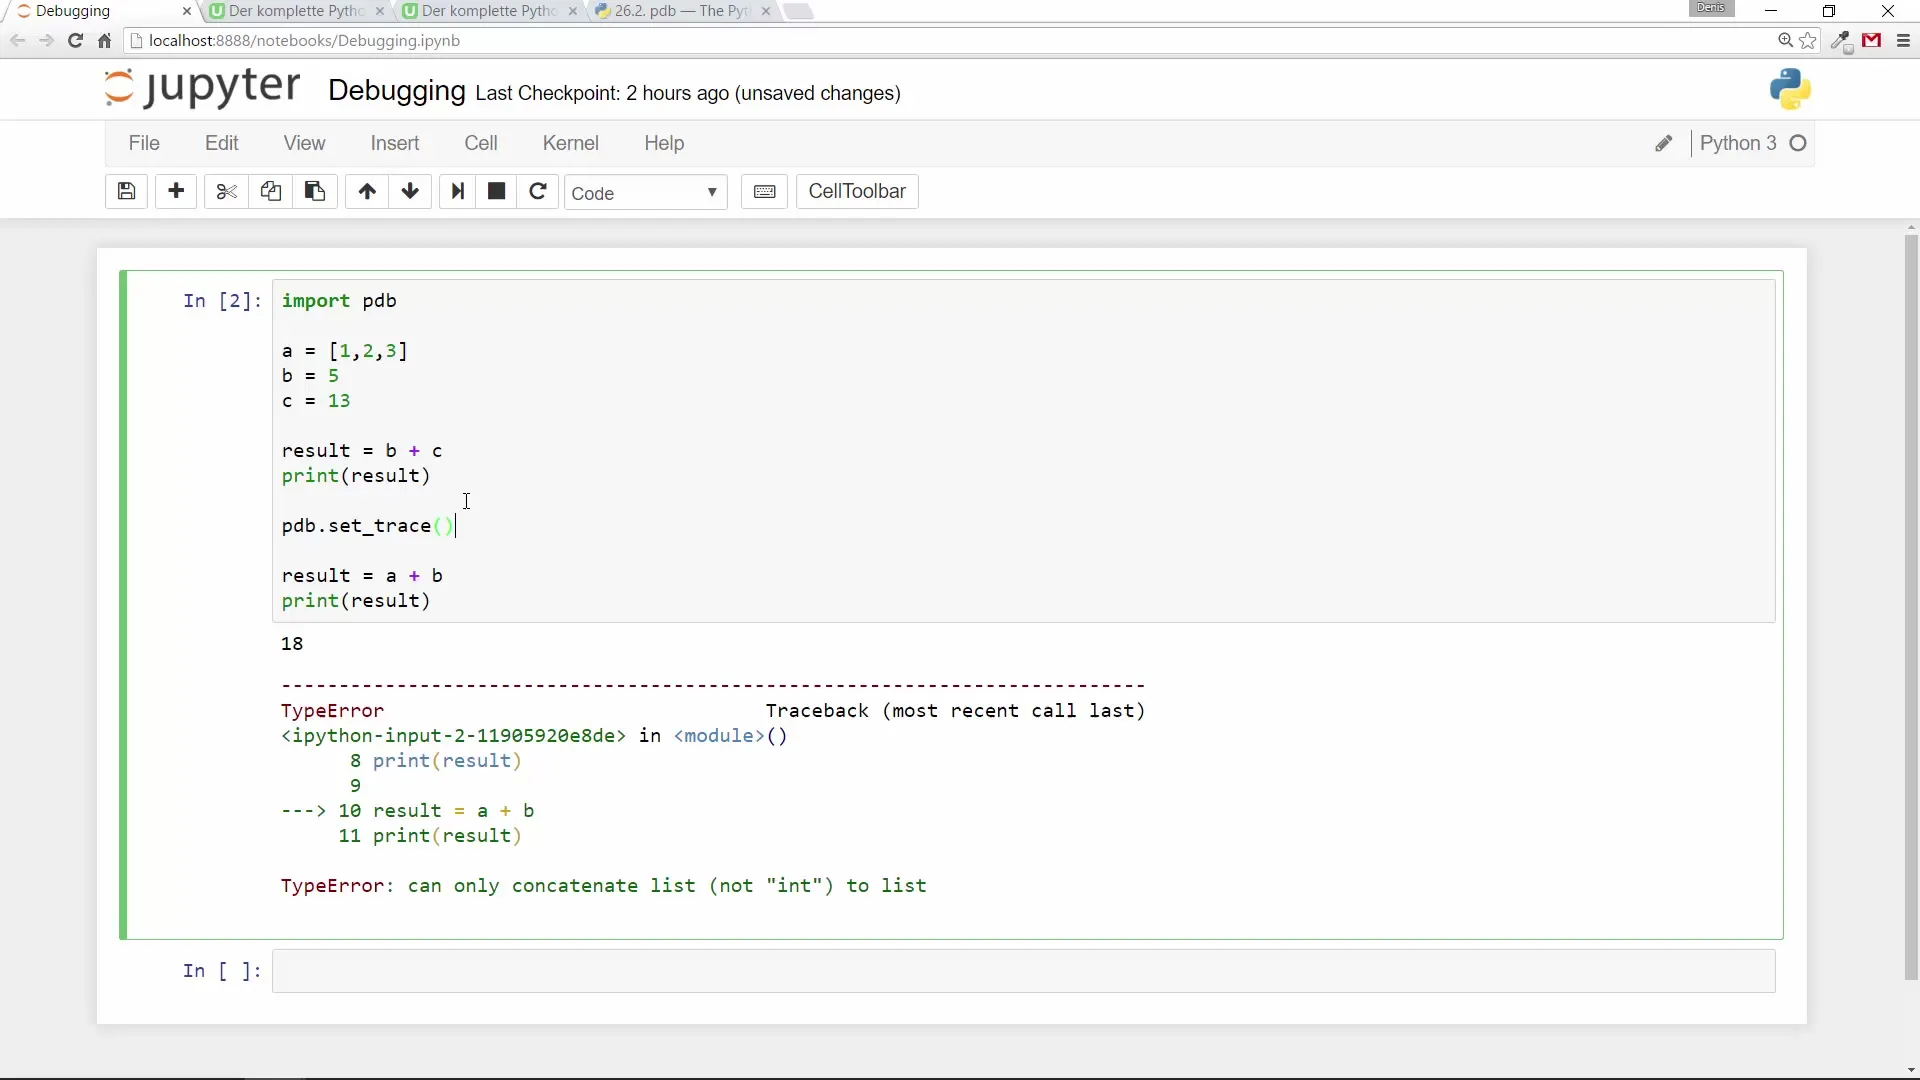Paste cell below icon in toolbar

click(x=314, y=191)
